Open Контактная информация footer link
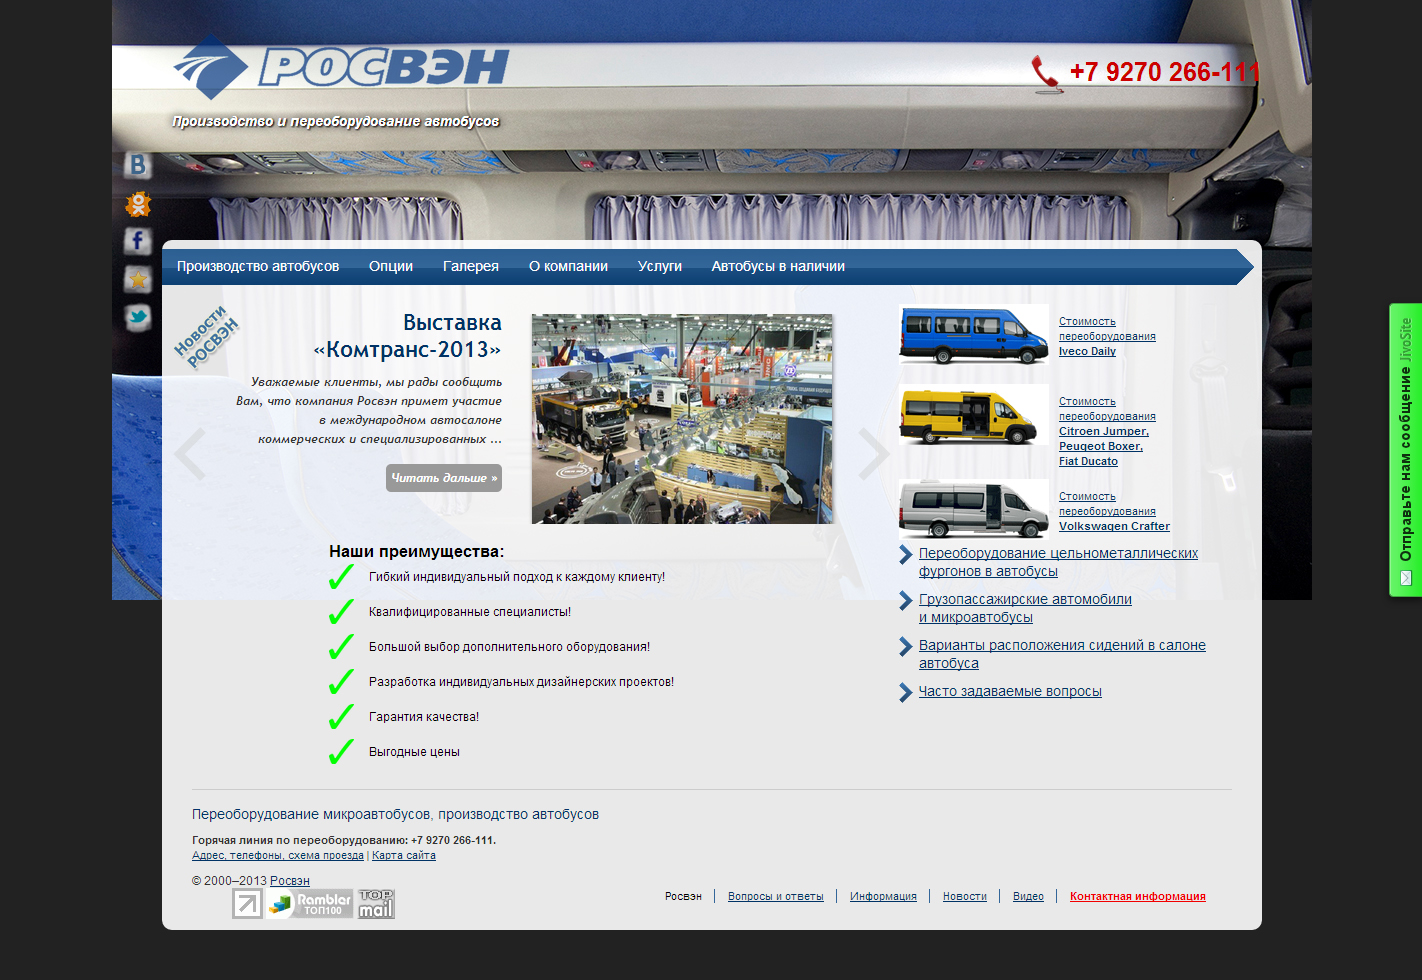This screenshot has width=1422, height=980. tap(1138, 896)
